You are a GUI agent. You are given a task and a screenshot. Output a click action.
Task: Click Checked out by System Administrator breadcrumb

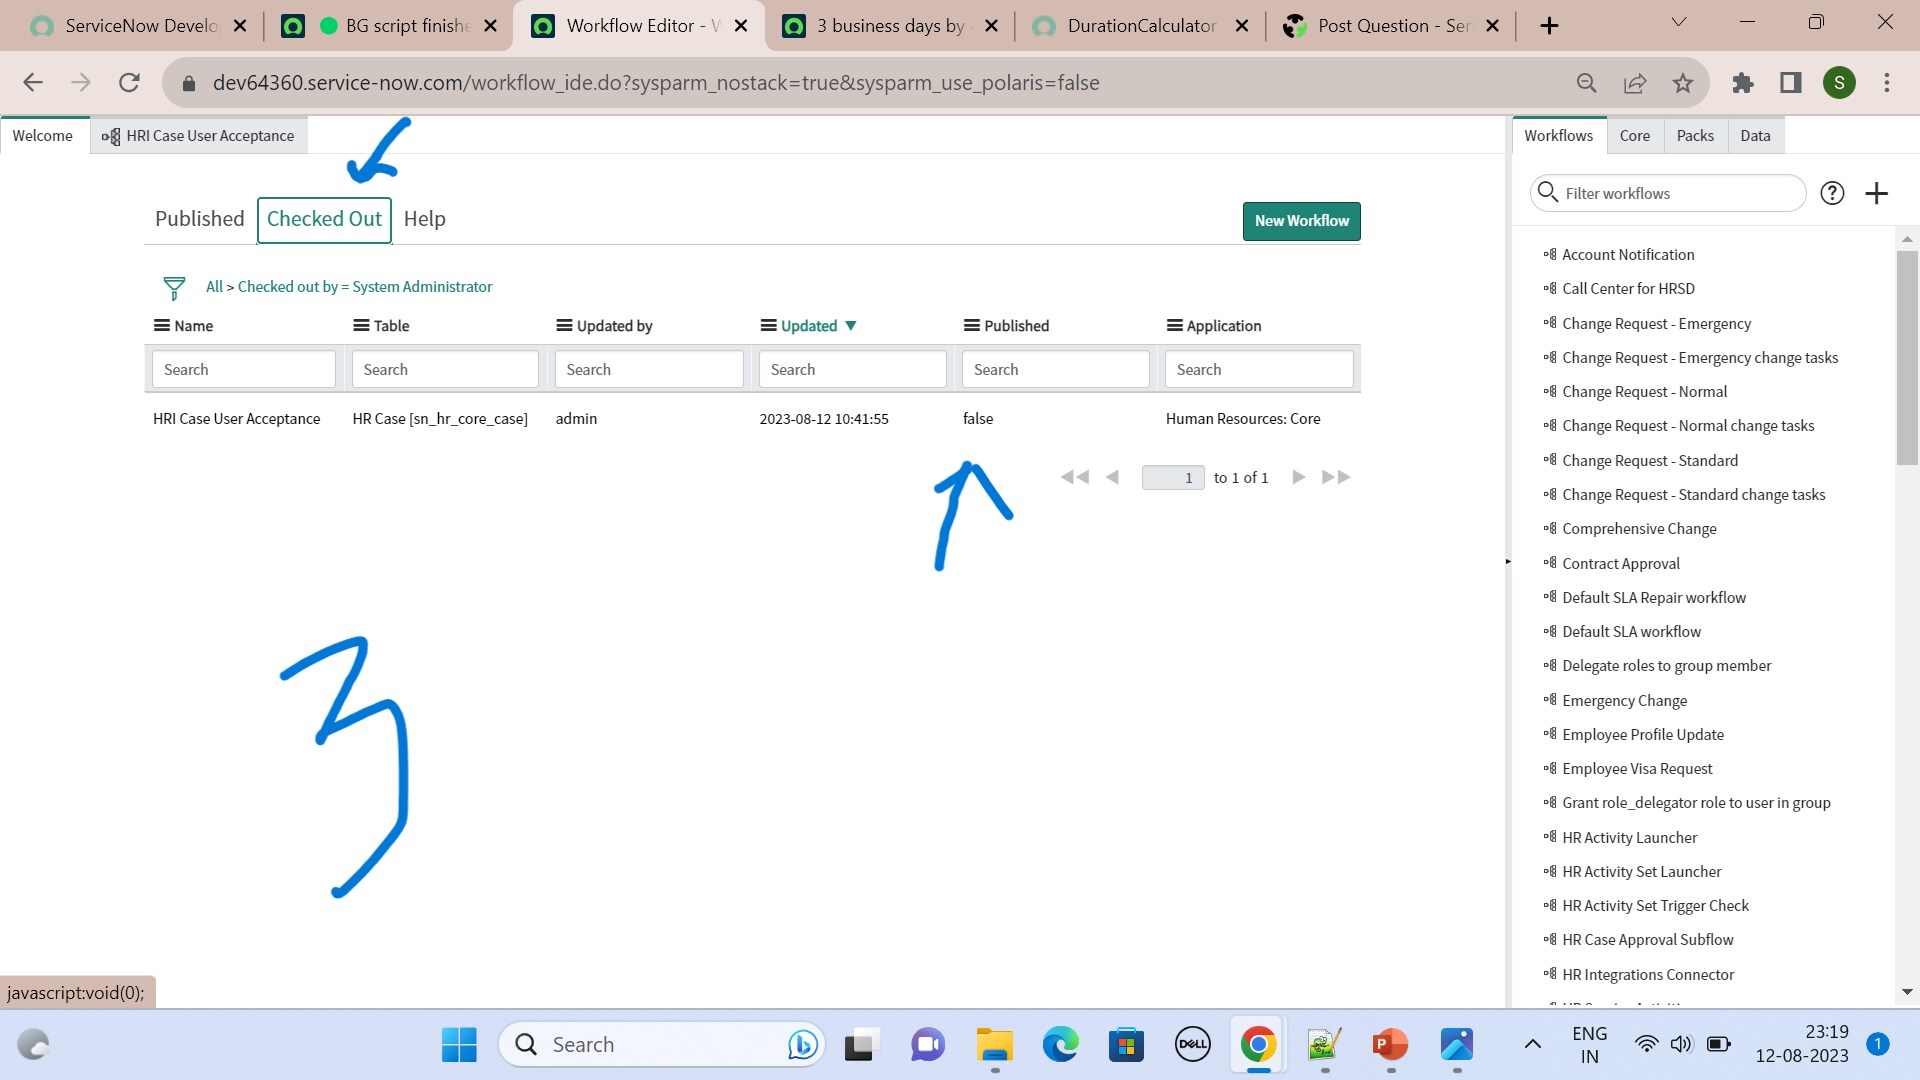pyautogui.click(x=365, y=287)
